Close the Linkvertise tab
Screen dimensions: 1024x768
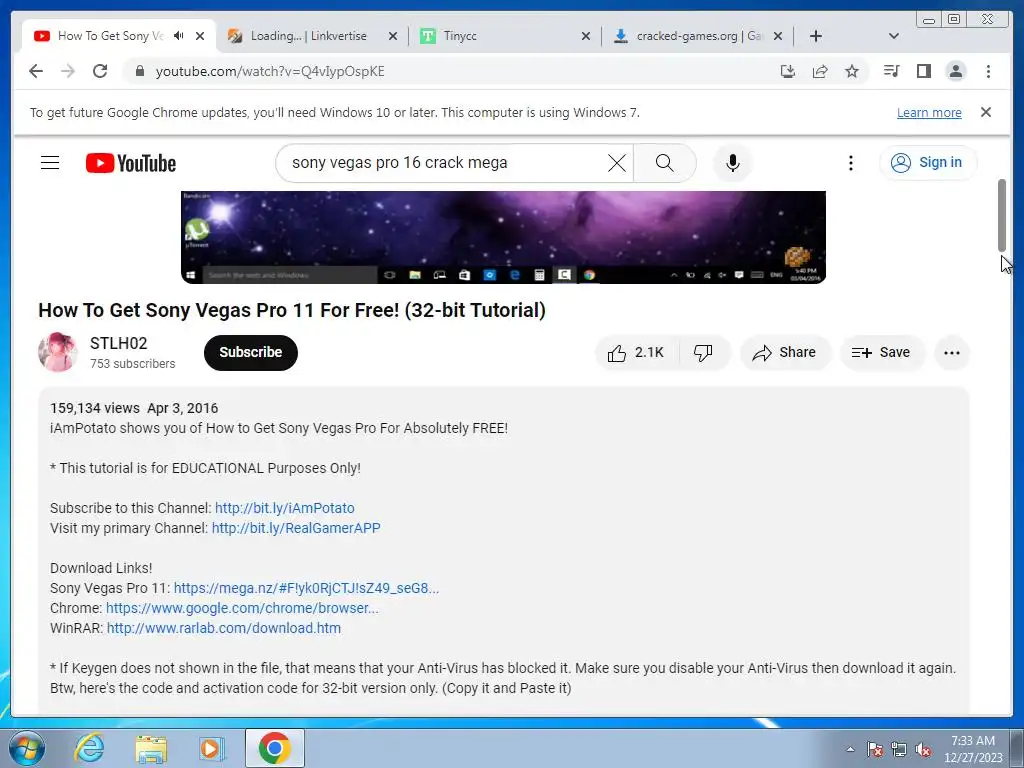tap(392, 36)
